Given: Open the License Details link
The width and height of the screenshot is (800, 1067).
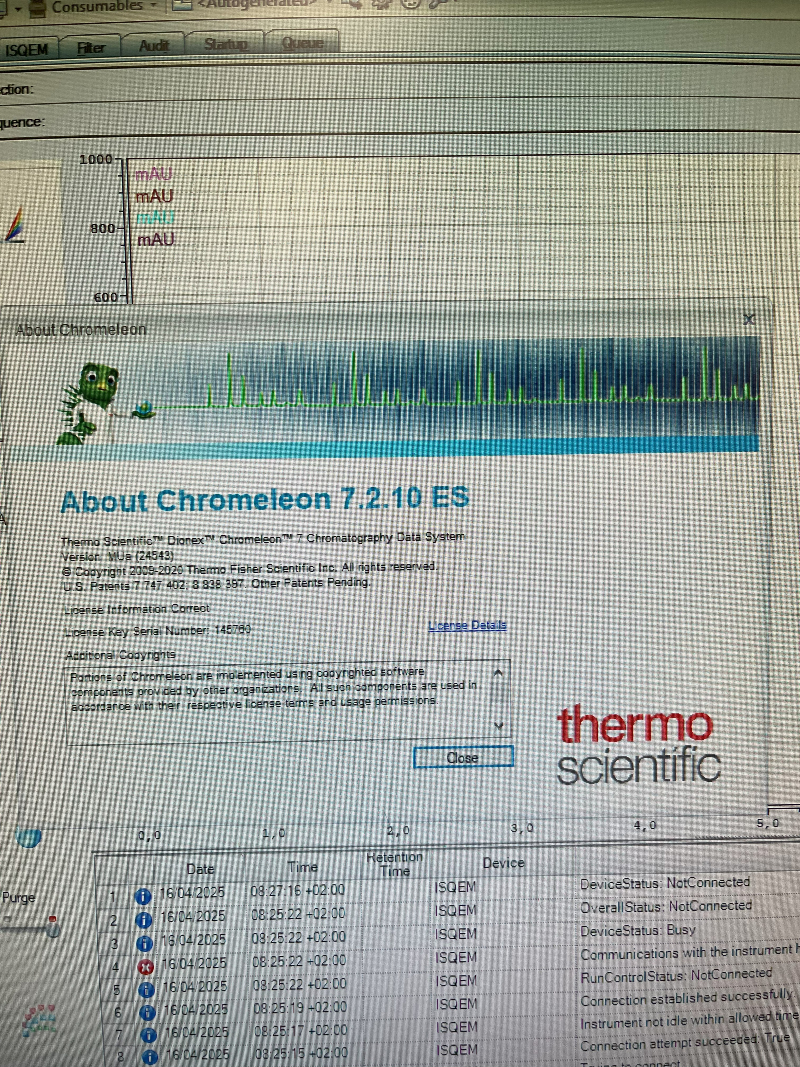Looking at the screenshot, I should tap(467, 625).
